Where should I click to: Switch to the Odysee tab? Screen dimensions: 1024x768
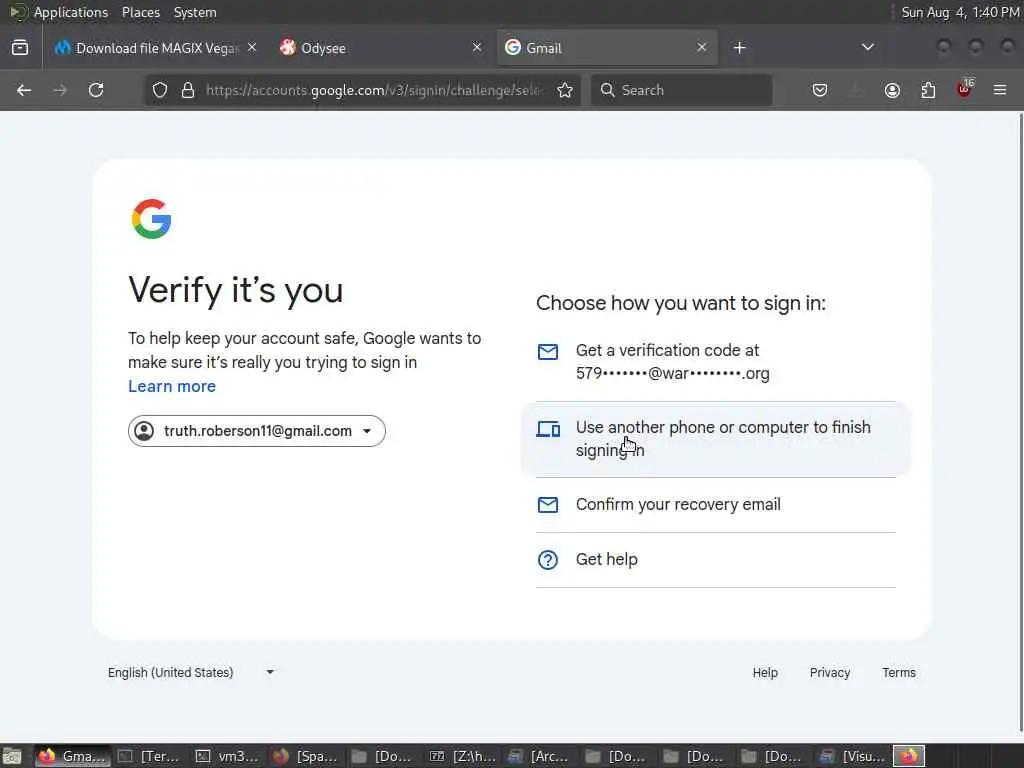coord(381,48)
